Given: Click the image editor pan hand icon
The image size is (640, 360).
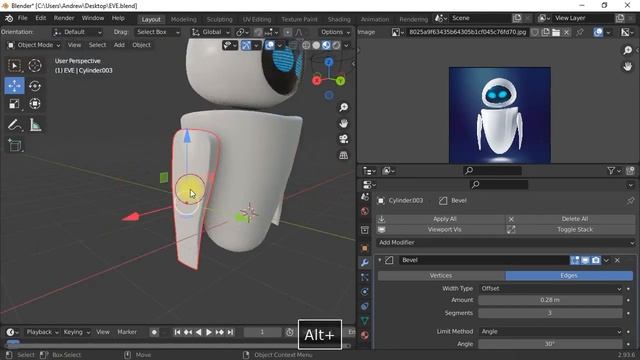Looking at the screenshot, I should [627, 66].
